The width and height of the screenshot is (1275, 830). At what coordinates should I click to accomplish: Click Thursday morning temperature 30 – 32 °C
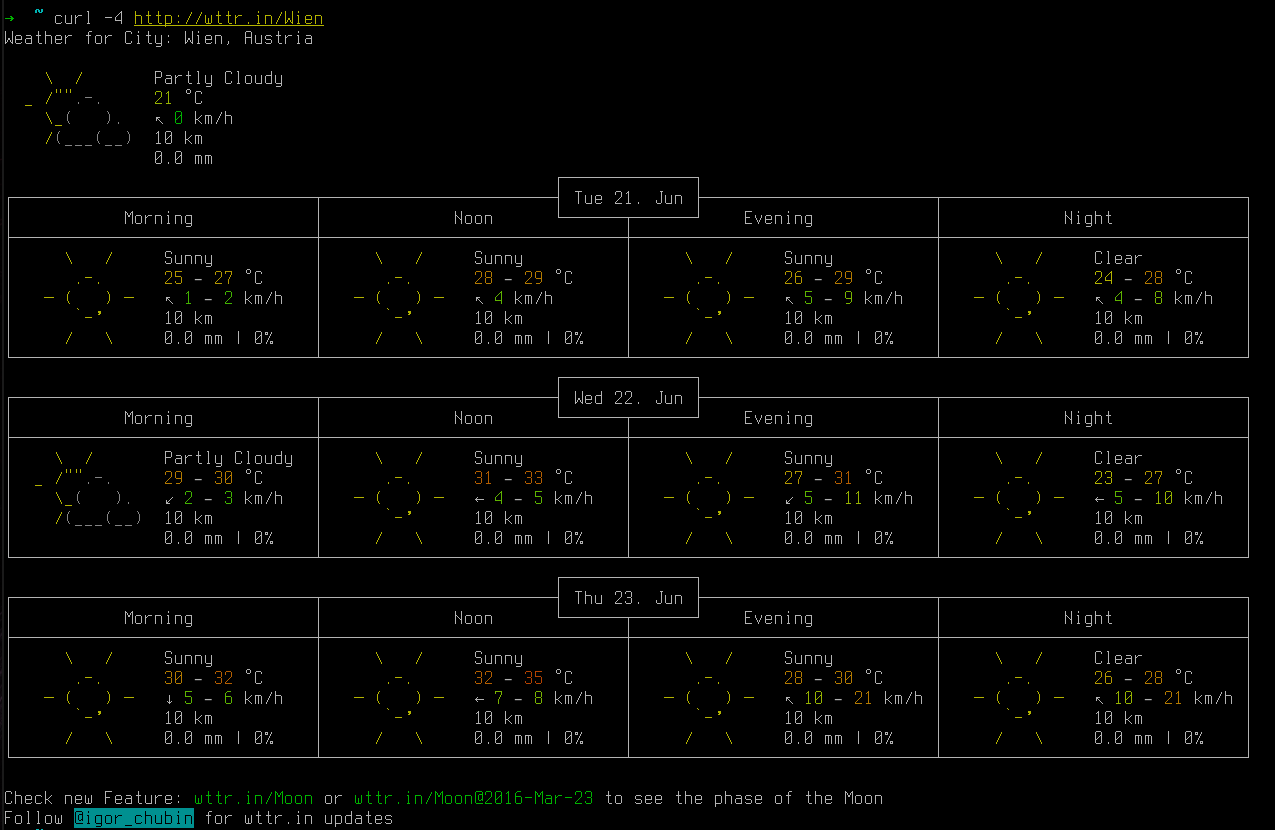[214, 678]
